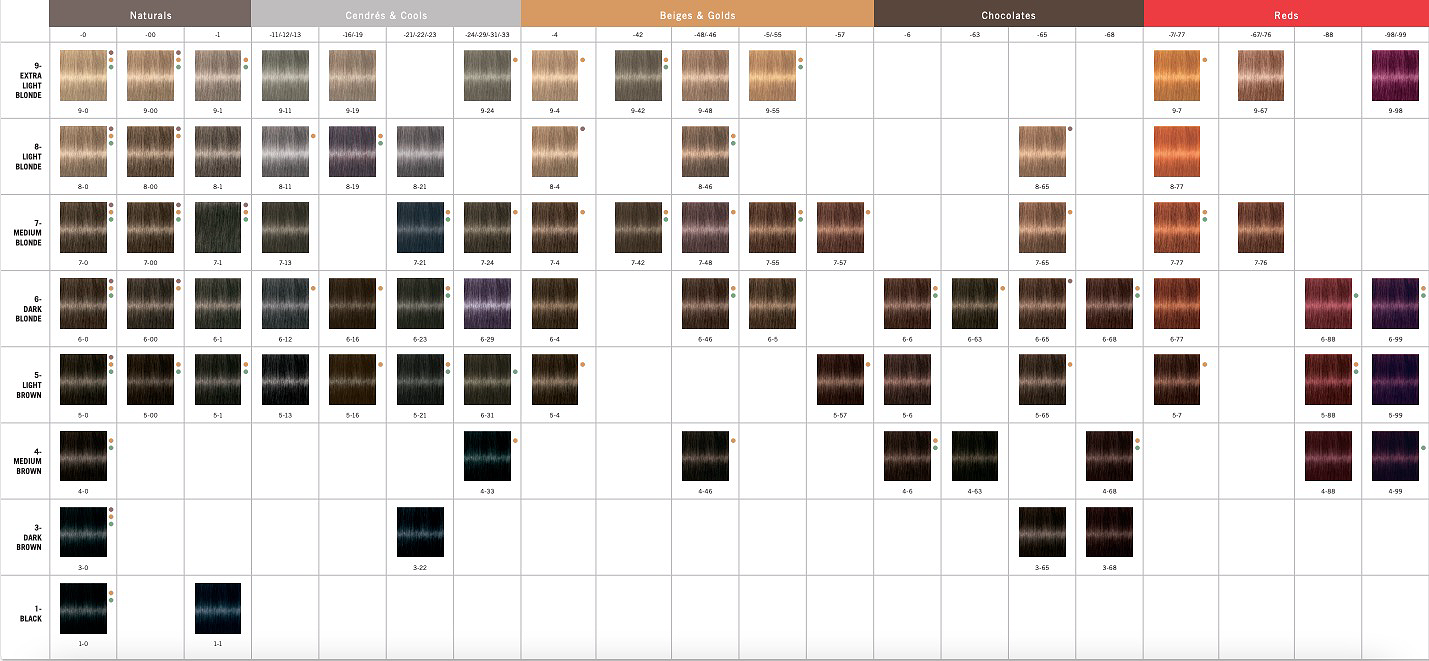1429x661 pixels.
Task: Choose the 8-65 chocolate swatch
Action: click(1042, 151)
